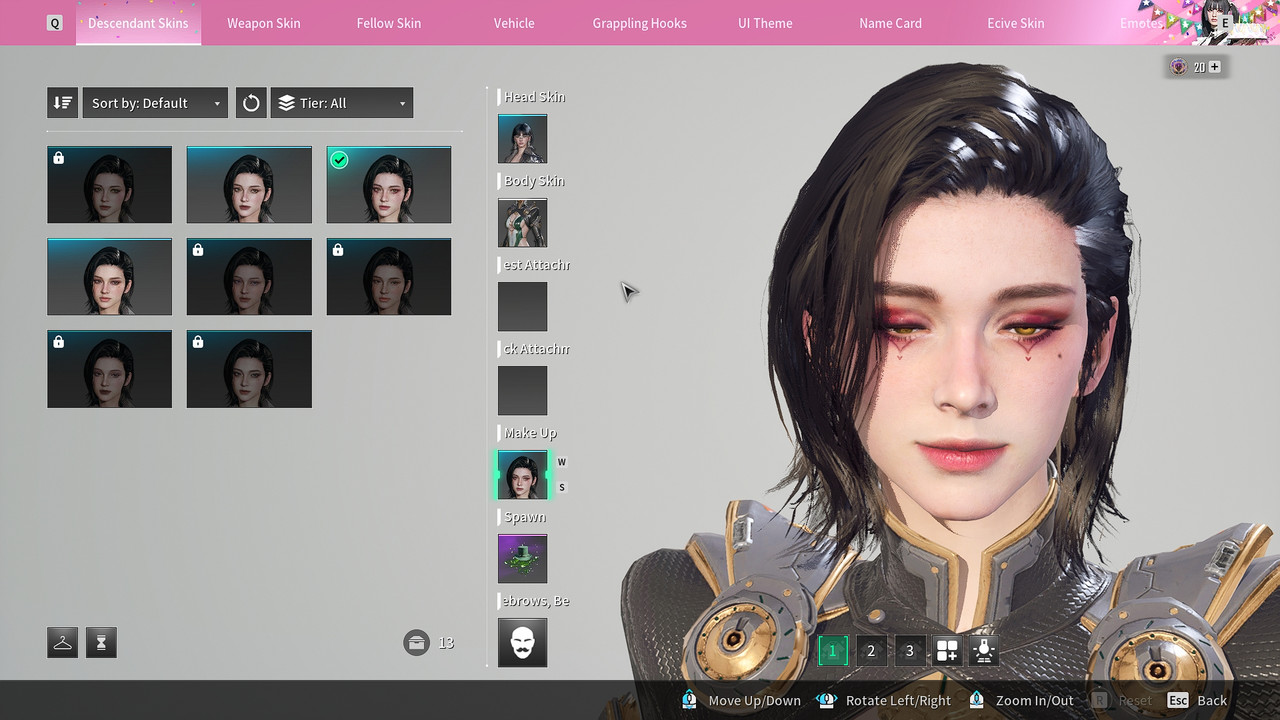This screenshot has width=1280, height=720.
Task: Click the refresh filter icon
Action: [251, 103]
